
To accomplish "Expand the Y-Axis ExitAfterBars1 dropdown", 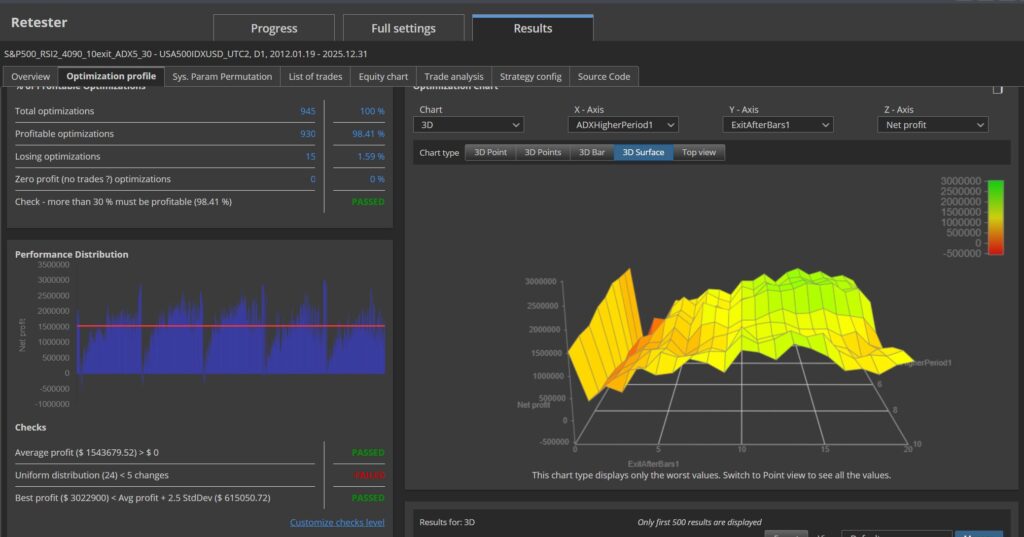I will [x=778, y=125].
